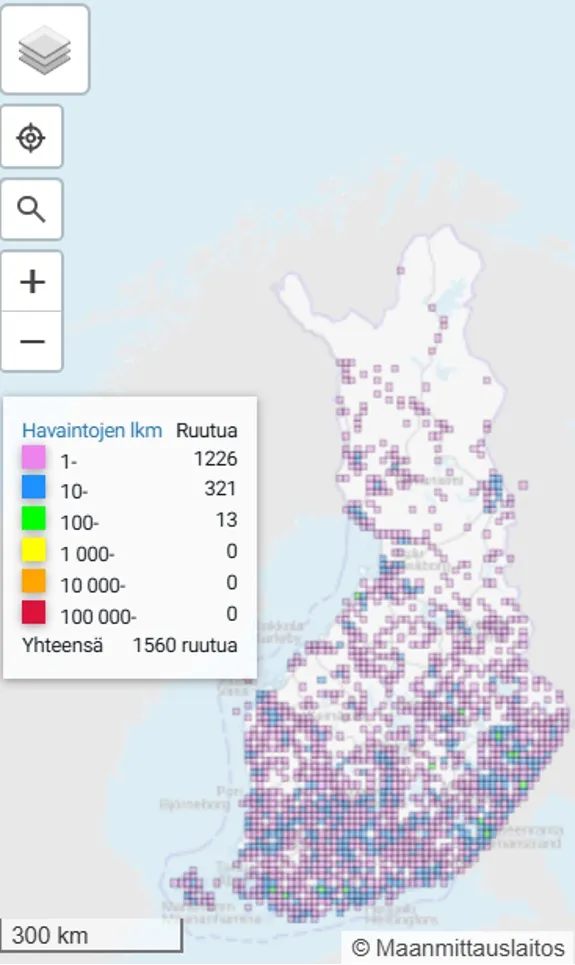Screen dimensions: 575x965
Task: Click the 10 000- legend label
Action: pyautogui.click(x=93, y=585)
